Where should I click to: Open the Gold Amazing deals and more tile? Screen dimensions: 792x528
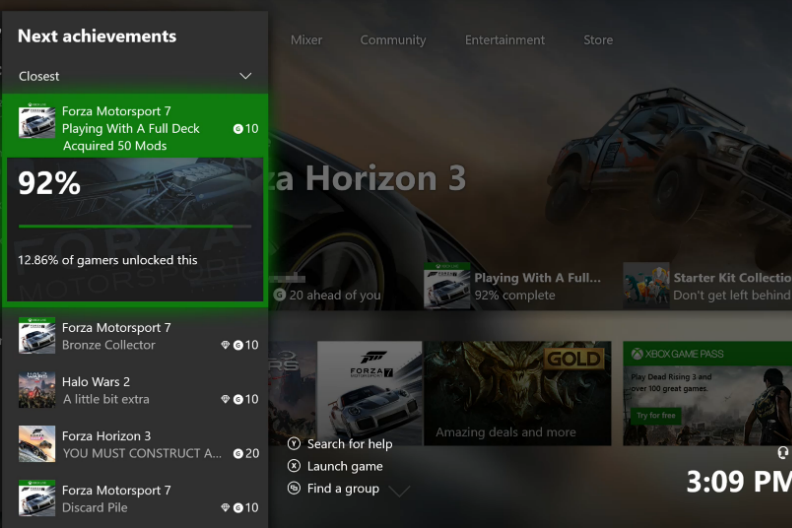pos(517,394)
